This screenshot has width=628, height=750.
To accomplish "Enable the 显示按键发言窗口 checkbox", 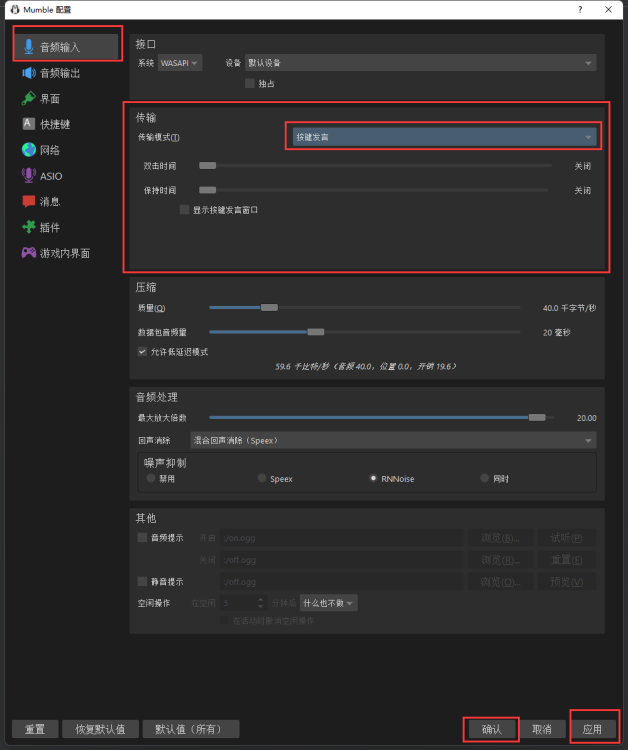I will pos(184,210).
